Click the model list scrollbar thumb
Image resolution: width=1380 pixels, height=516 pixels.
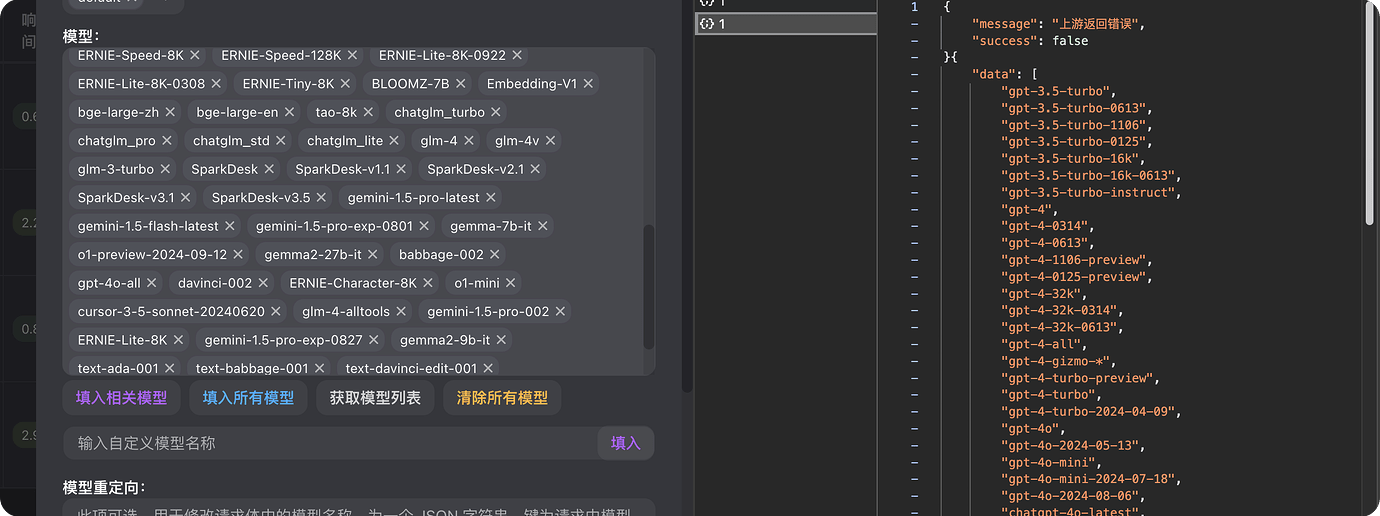pyautogui.click(x=649, y=287)
